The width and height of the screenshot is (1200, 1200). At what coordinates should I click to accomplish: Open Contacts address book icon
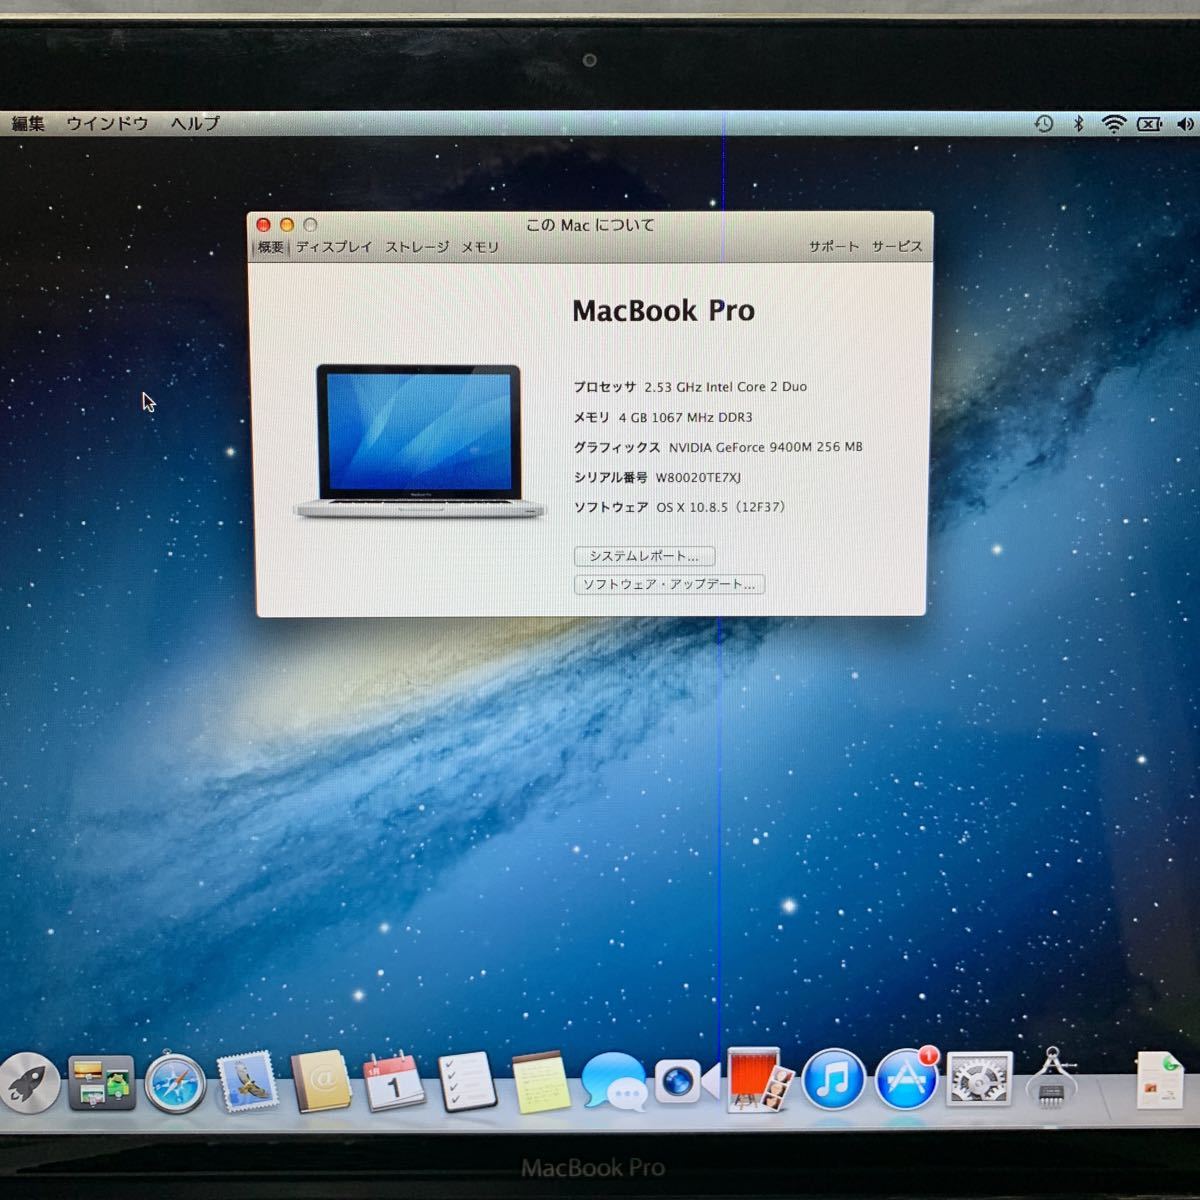coord(321,1082)
